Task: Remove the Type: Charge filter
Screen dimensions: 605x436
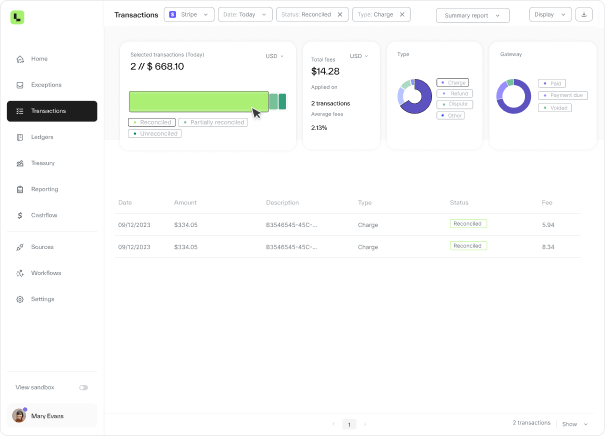Action: [403, 15]
